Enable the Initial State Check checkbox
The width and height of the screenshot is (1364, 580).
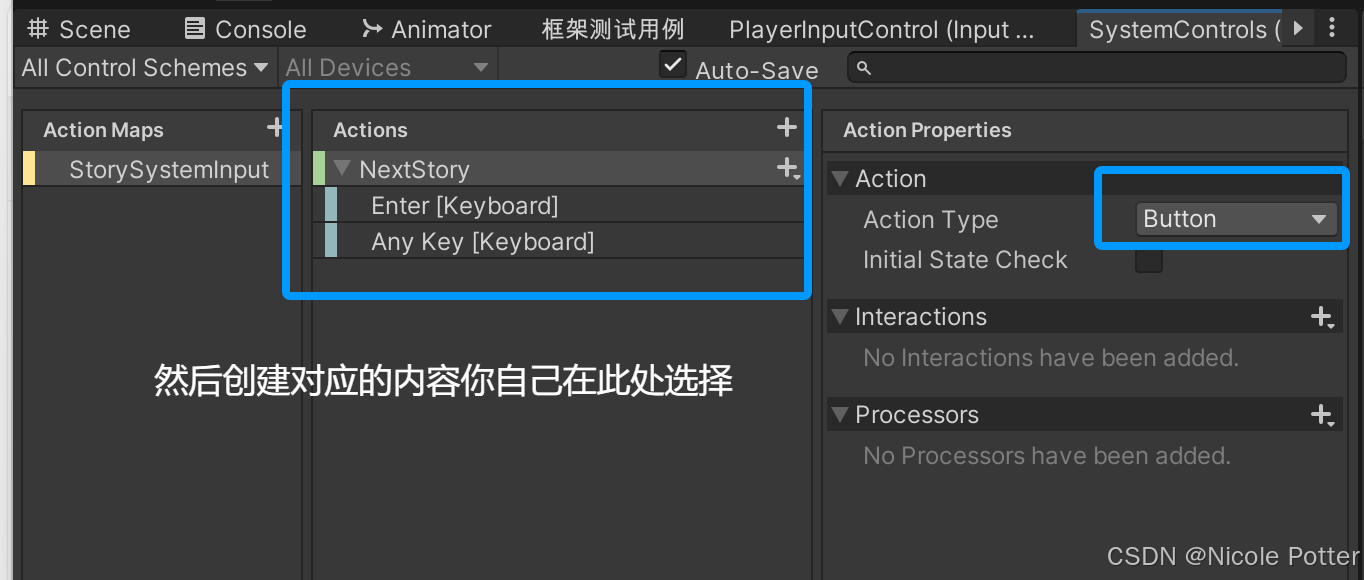click(1148, 260)
